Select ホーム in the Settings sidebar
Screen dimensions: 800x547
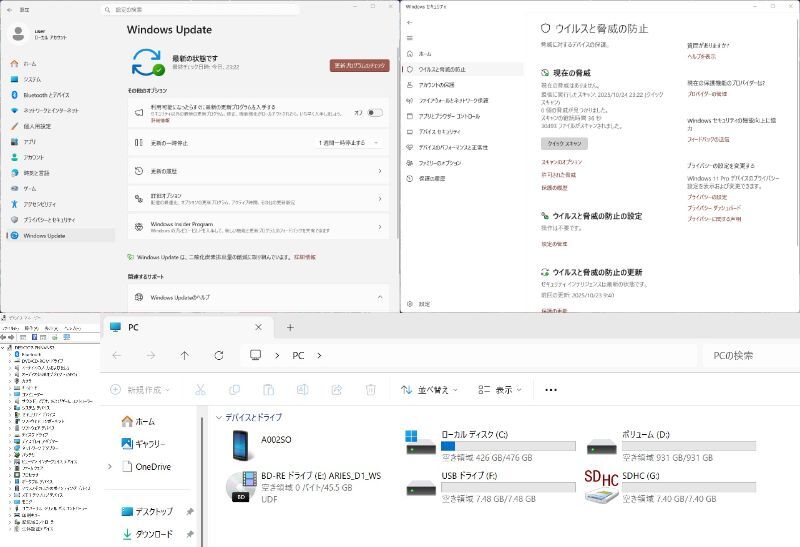[60, 64]
